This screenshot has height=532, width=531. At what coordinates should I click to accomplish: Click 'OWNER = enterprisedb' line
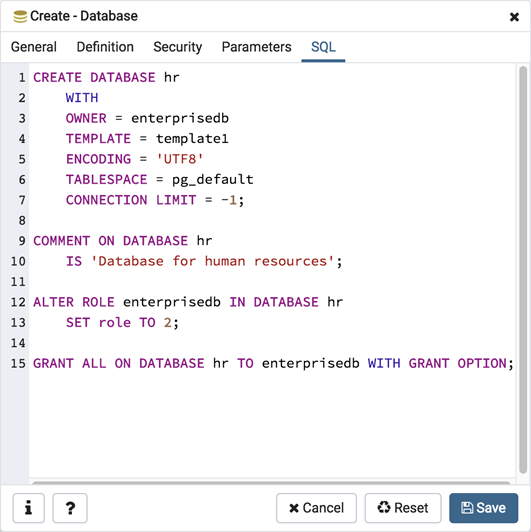click(x=147, y=118)
